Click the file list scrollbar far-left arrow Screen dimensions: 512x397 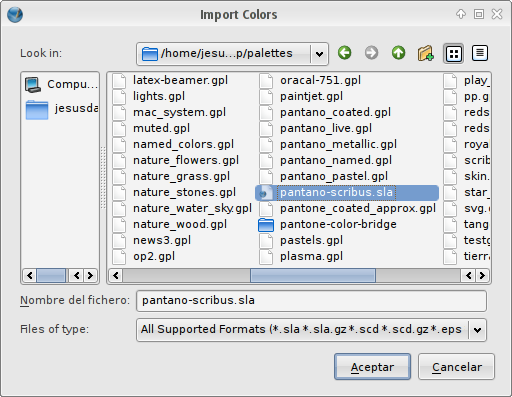pyautogui.click(x=116, y=275)
